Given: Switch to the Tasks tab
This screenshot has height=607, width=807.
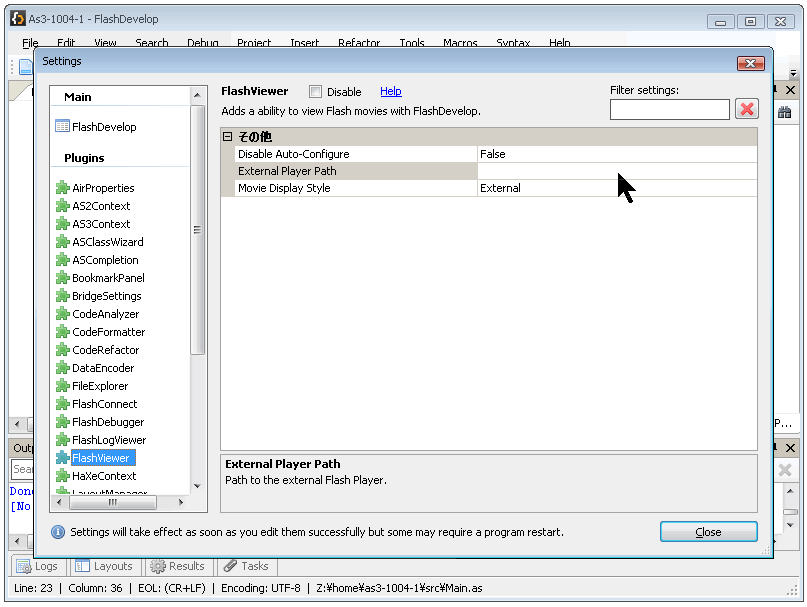Looking at the screenshot, I should pyautogui.click(x=247, y=566).
